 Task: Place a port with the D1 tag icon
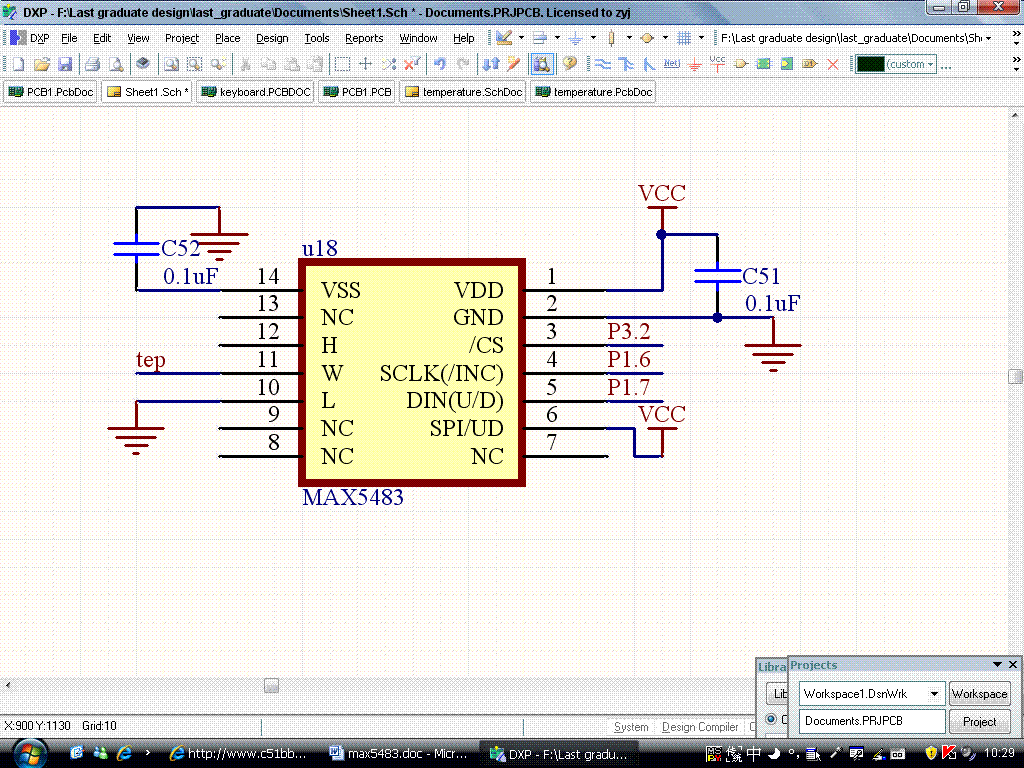point(810,64)
